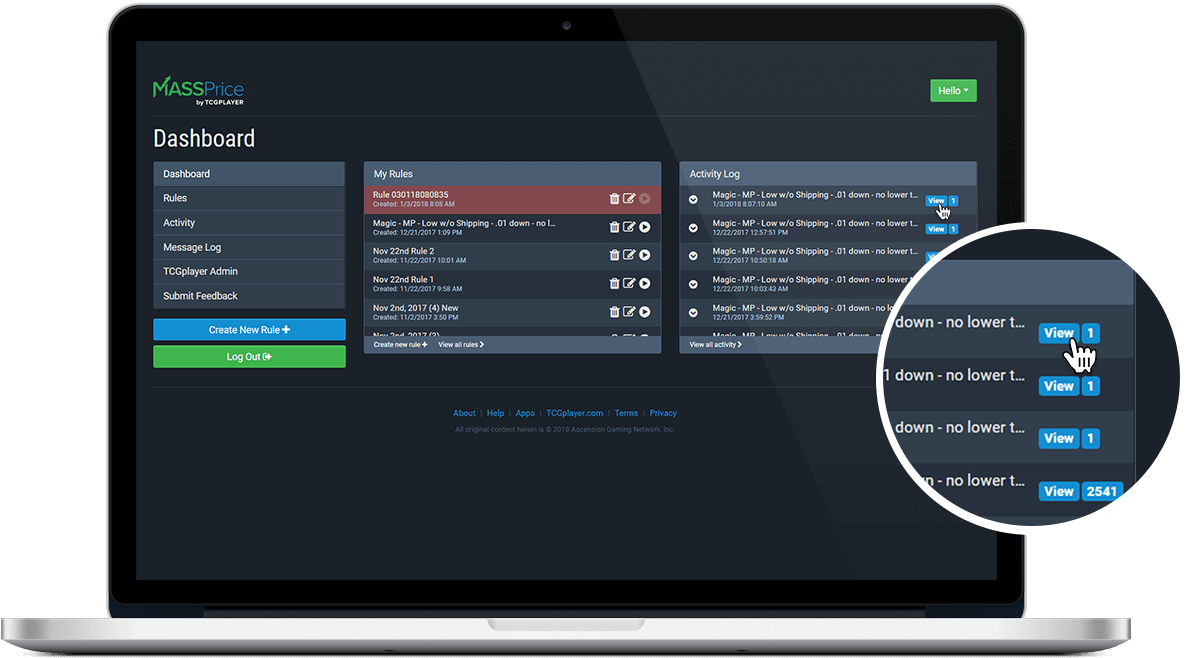Select Dashboard in the sidebar menu

(249, 174)
